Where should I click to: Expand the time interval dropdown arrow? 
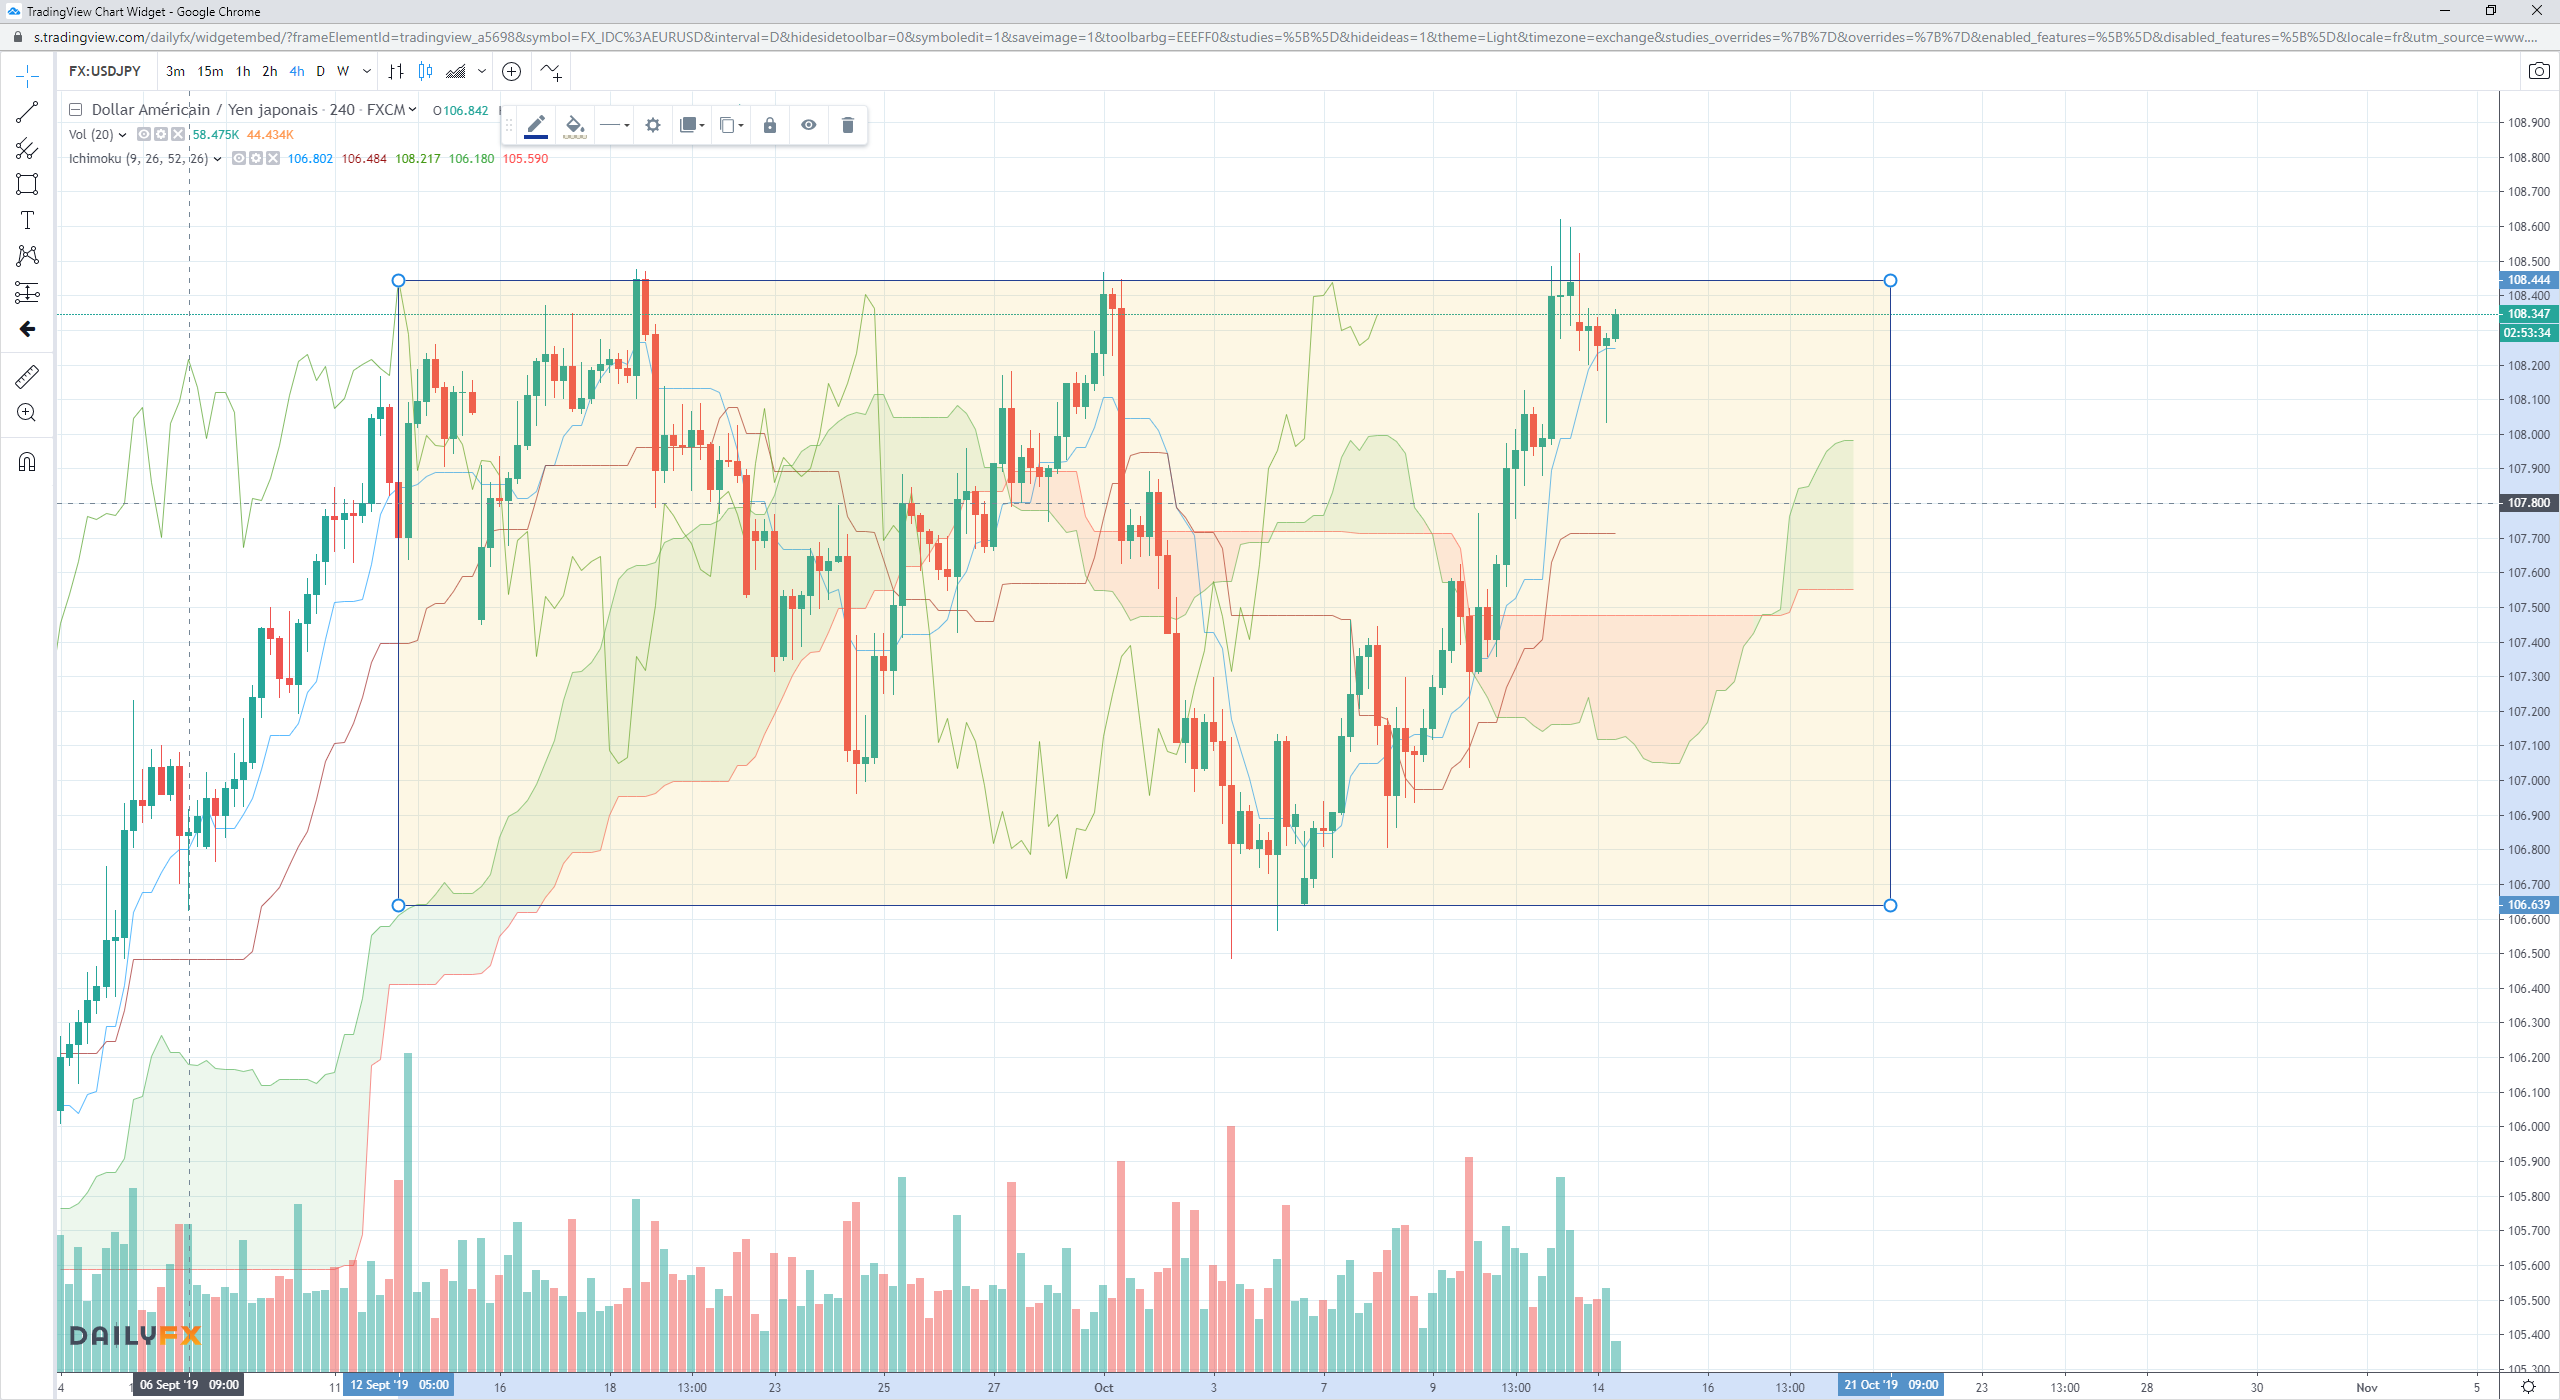(367, 71)
